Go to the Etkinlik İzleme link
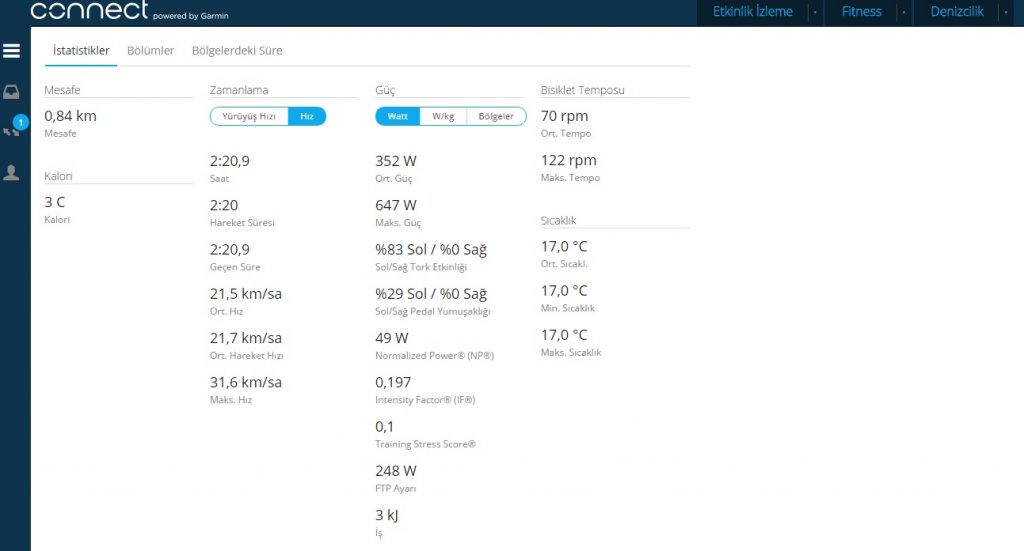Viewport: 1024px width, 551px height. tap(752, 12)
